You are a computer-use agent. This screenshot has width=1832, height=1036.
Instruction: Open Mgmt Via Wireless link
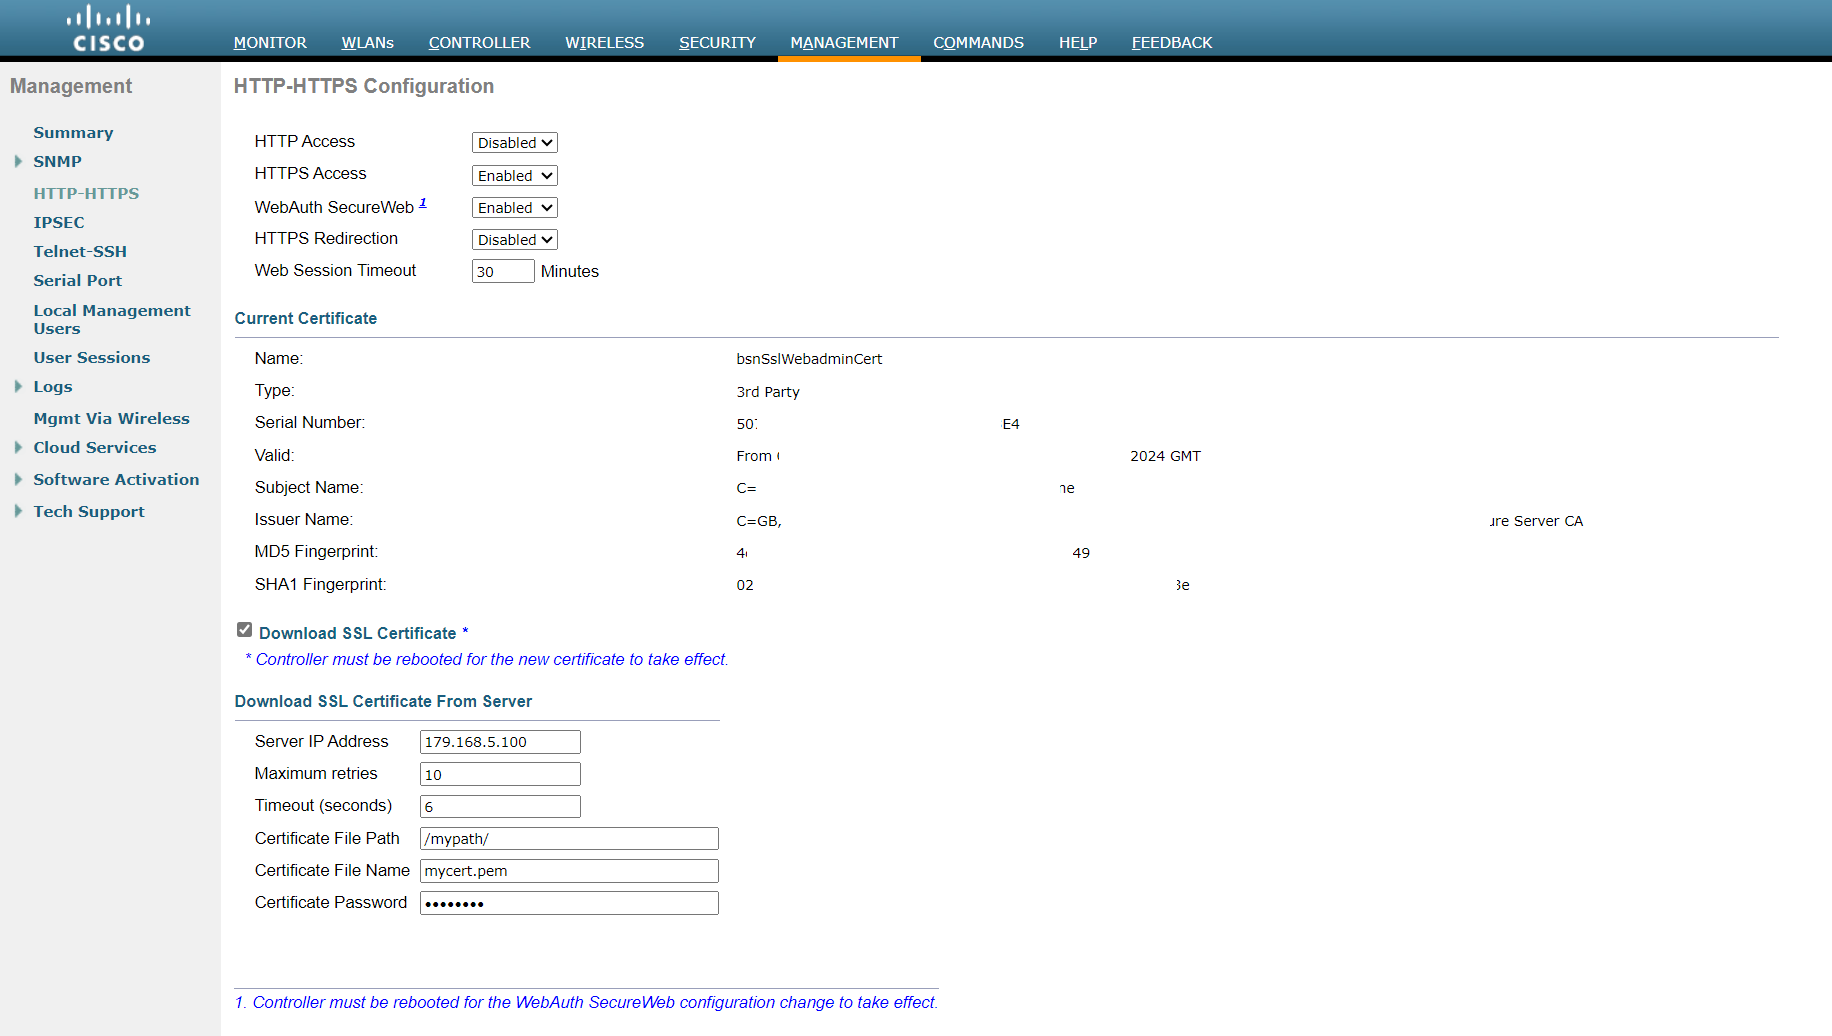(111, 418)
